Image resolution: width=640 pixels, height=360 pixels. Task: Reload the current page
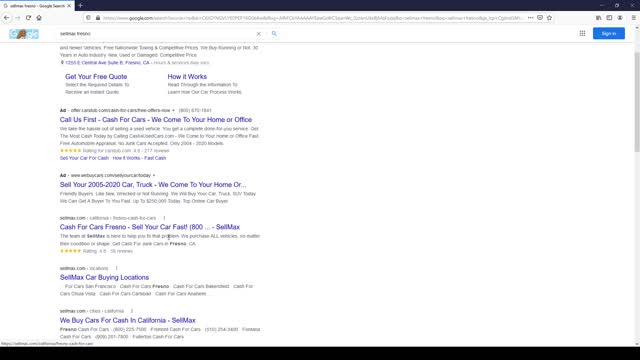click(x=28, y=18)
